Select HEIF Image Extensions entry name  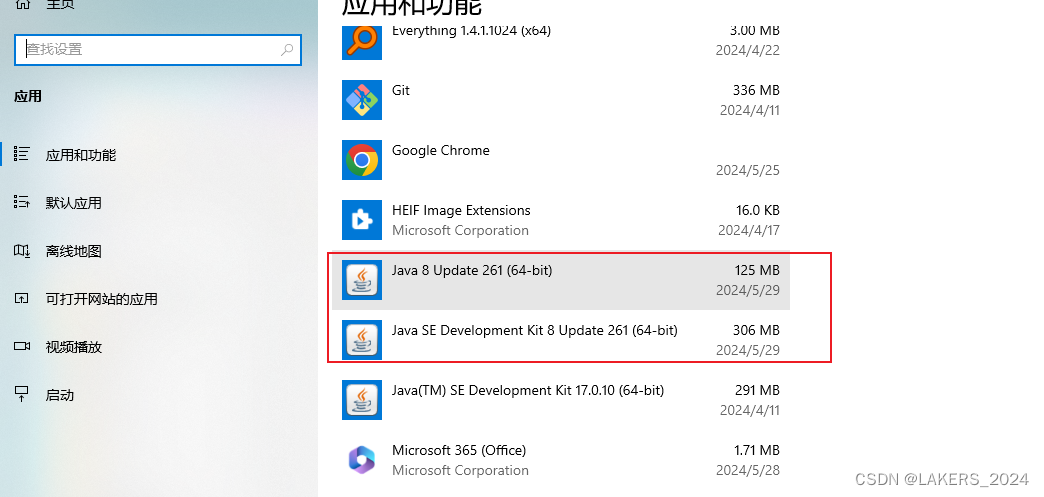[x=461, y=211]
